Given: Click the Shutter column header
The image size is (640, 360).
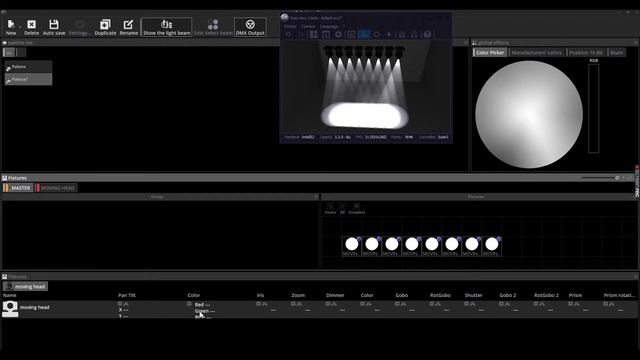Looking at the screenshot, I should coord(473,295).
